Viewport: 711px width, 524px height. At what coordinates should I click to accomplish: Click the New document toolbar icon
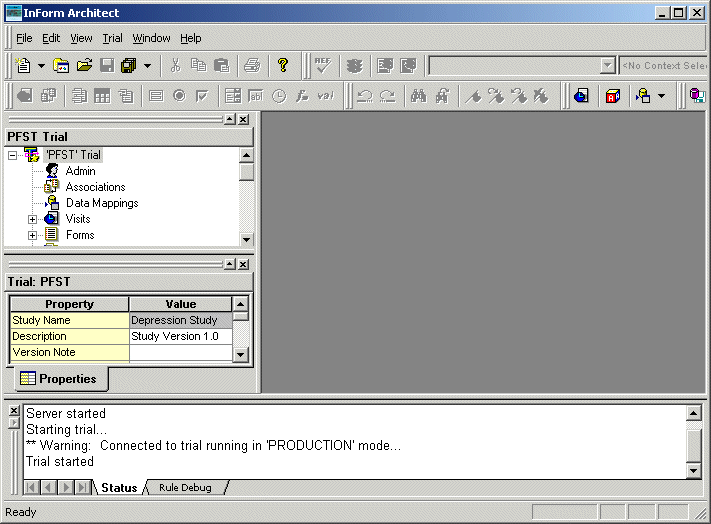click(23, 66)
